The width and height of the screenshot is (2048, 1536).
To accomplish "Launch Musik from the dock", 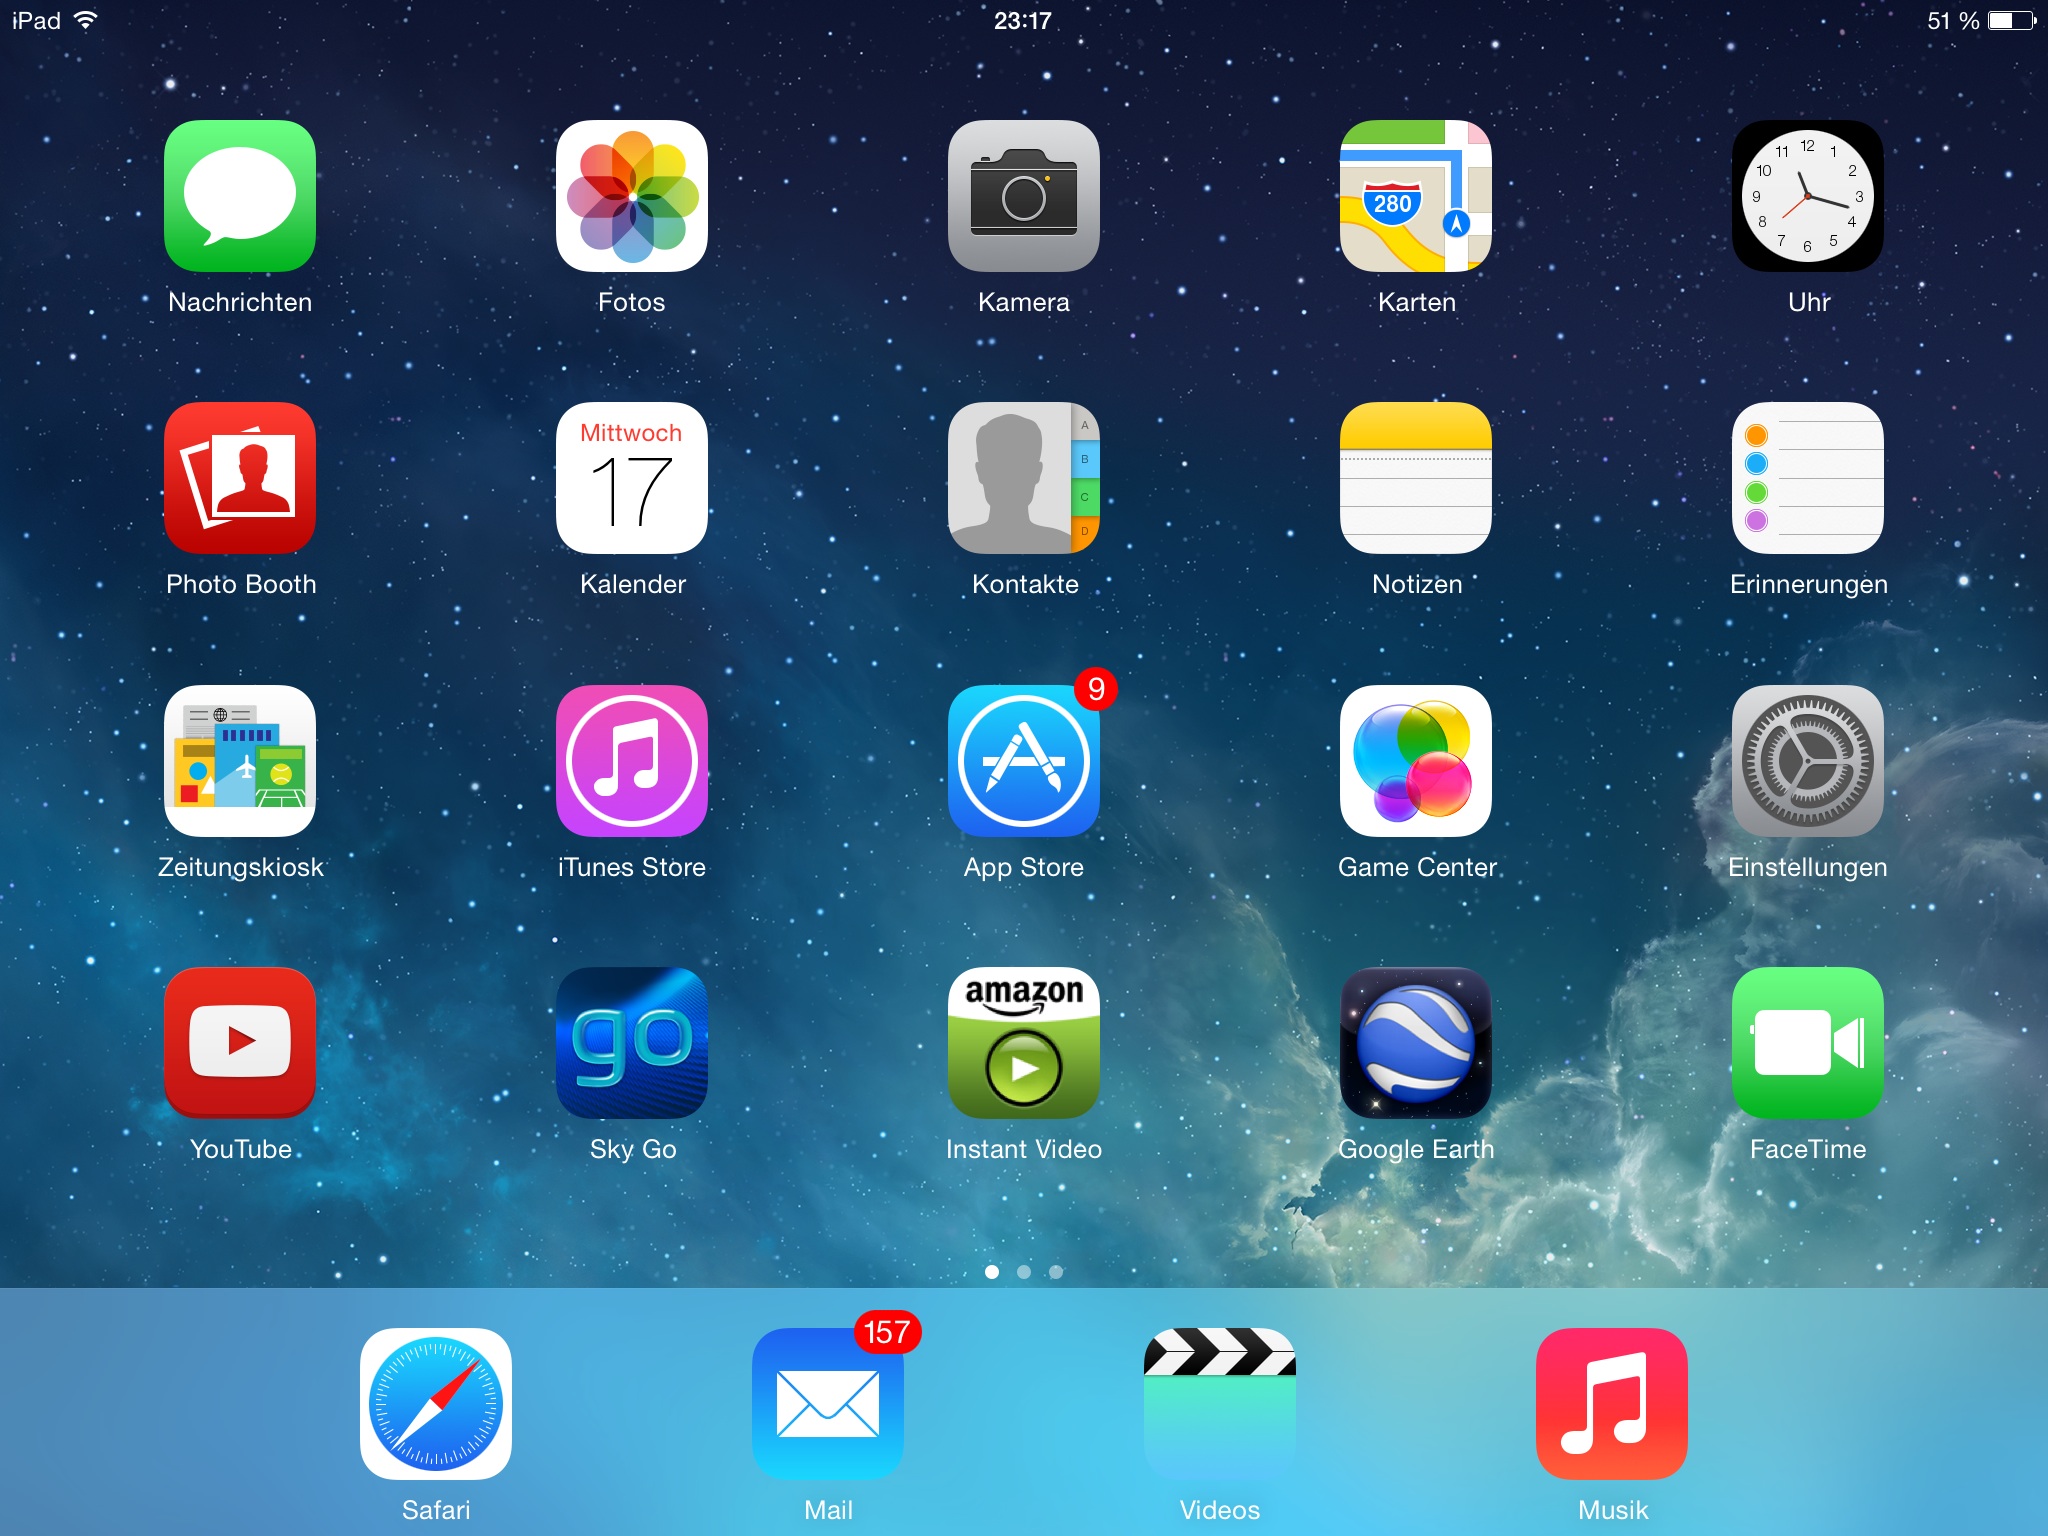I will tap(1612, 1404).
